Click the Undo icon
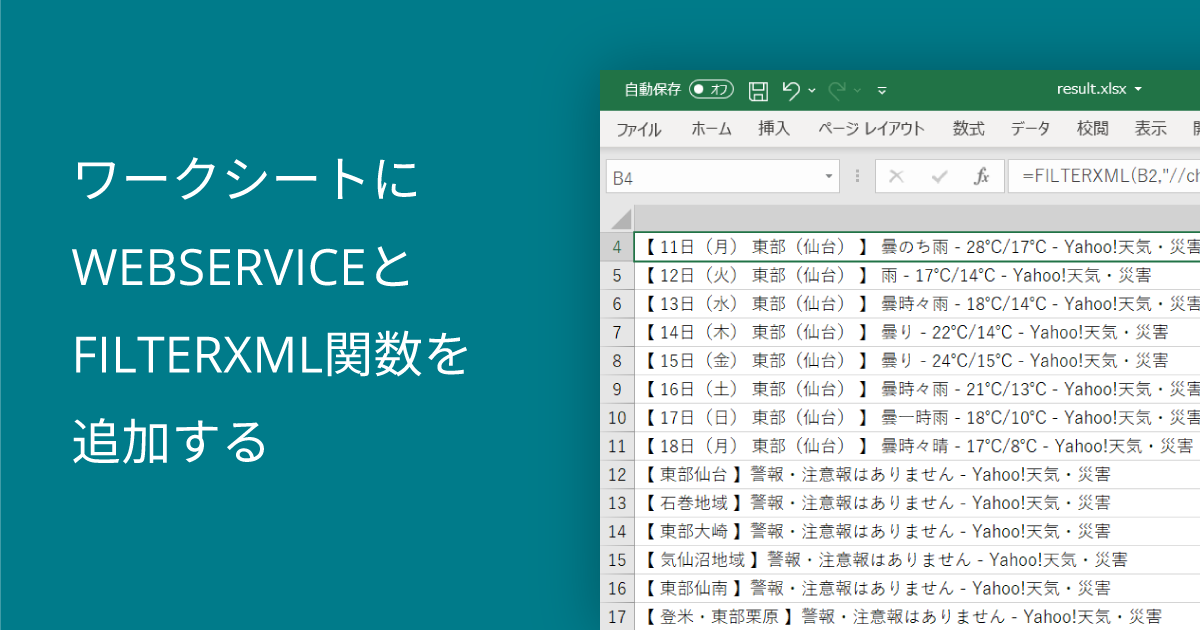The image size is (1200, 630). (792, 90)
